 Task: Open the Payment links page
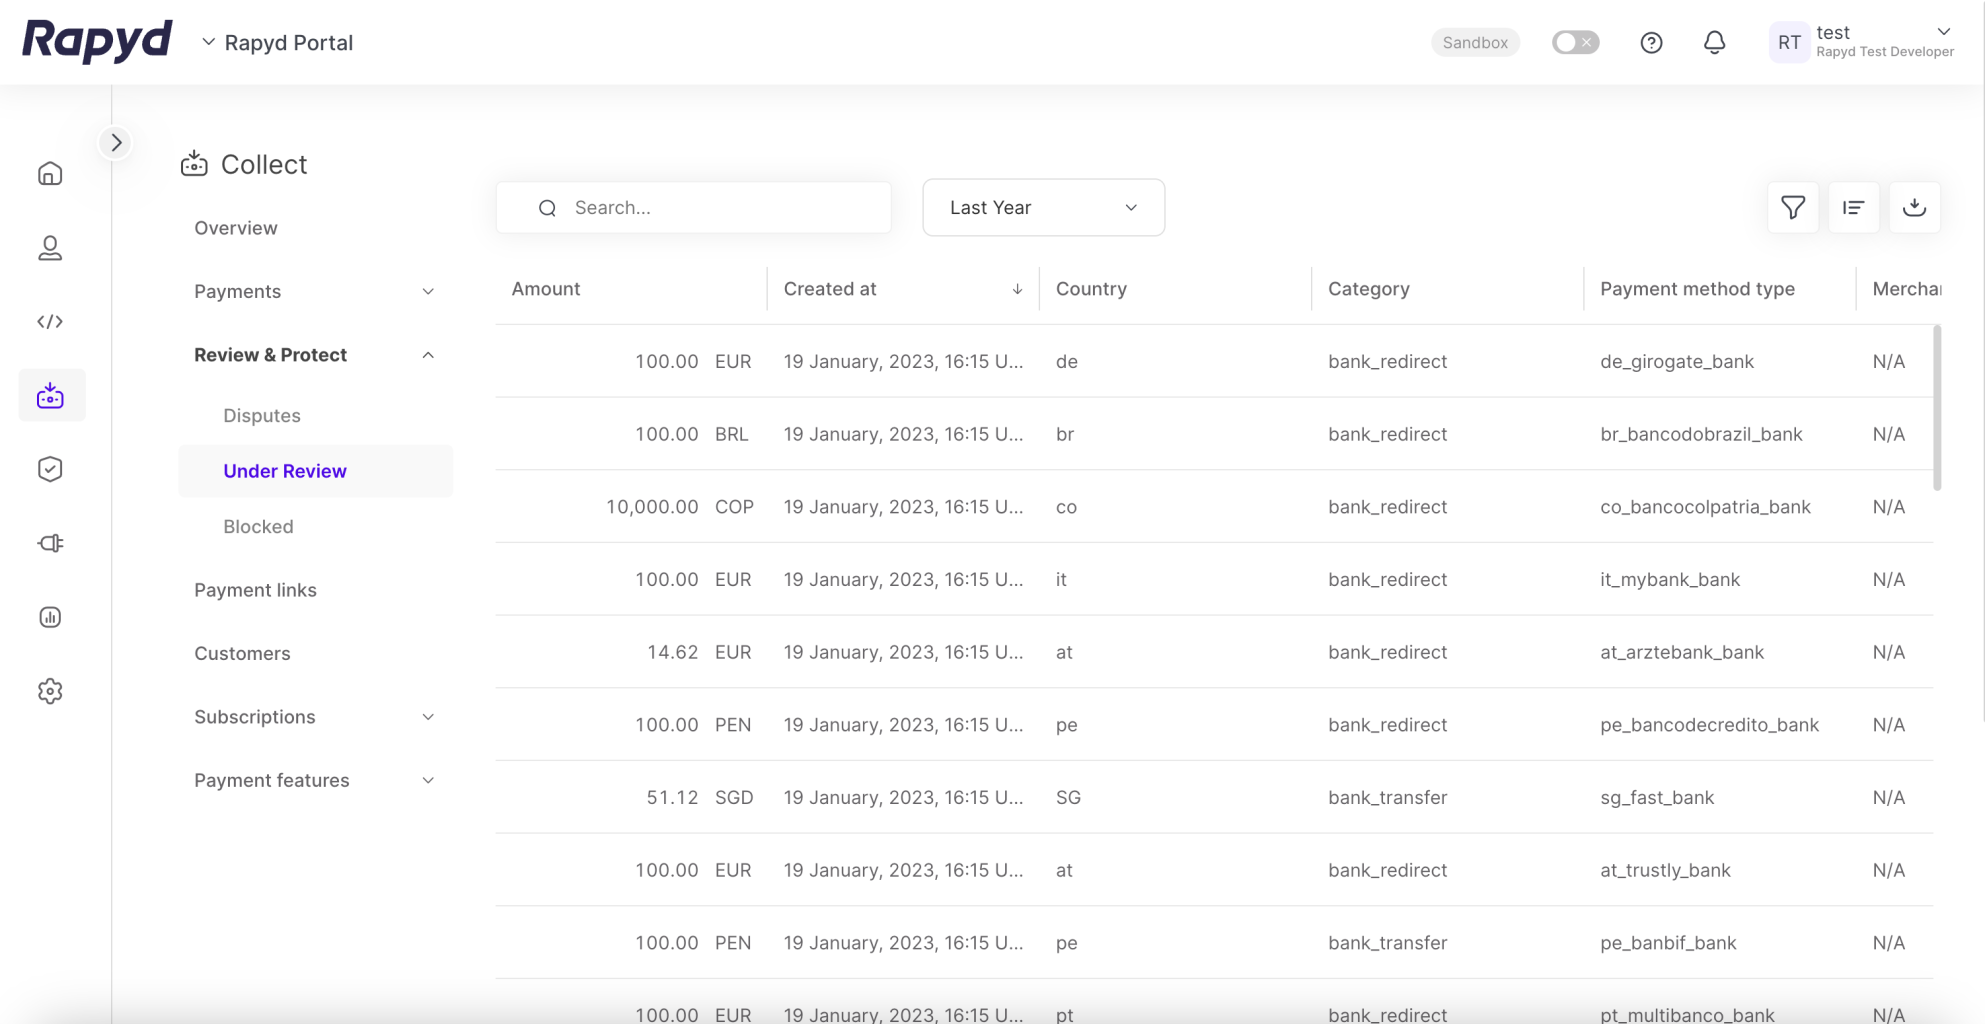[x=255, y=590]
